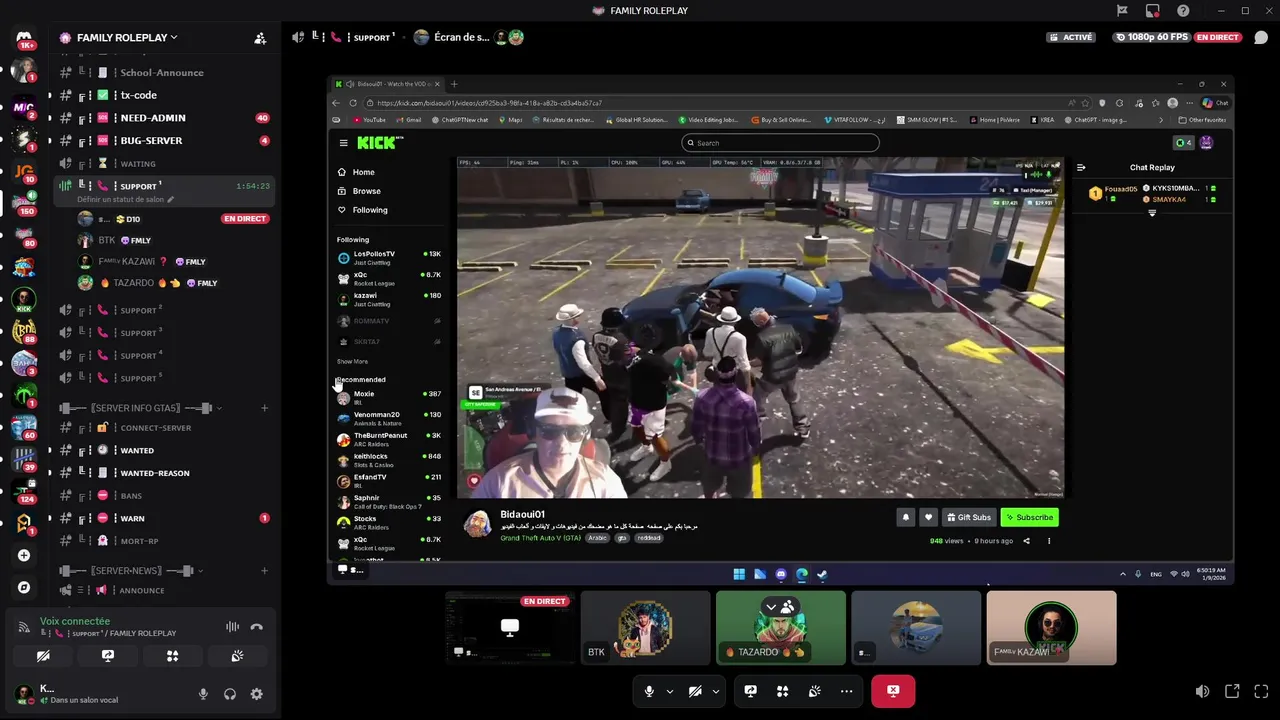Open activities icon in the voice panel
This screenshot has width=1280, height=720.
tap(172, 656)
